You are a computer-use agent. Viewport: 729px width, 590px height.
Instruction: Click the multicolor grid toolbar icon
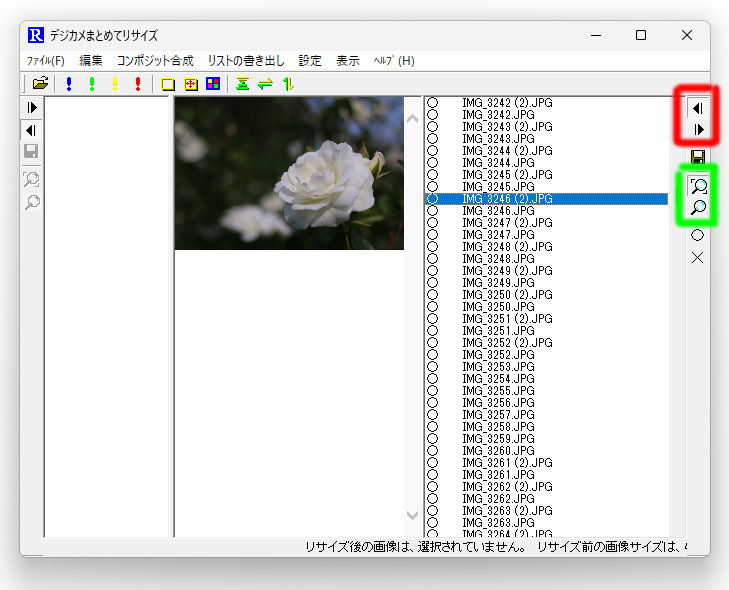[213, 84]
